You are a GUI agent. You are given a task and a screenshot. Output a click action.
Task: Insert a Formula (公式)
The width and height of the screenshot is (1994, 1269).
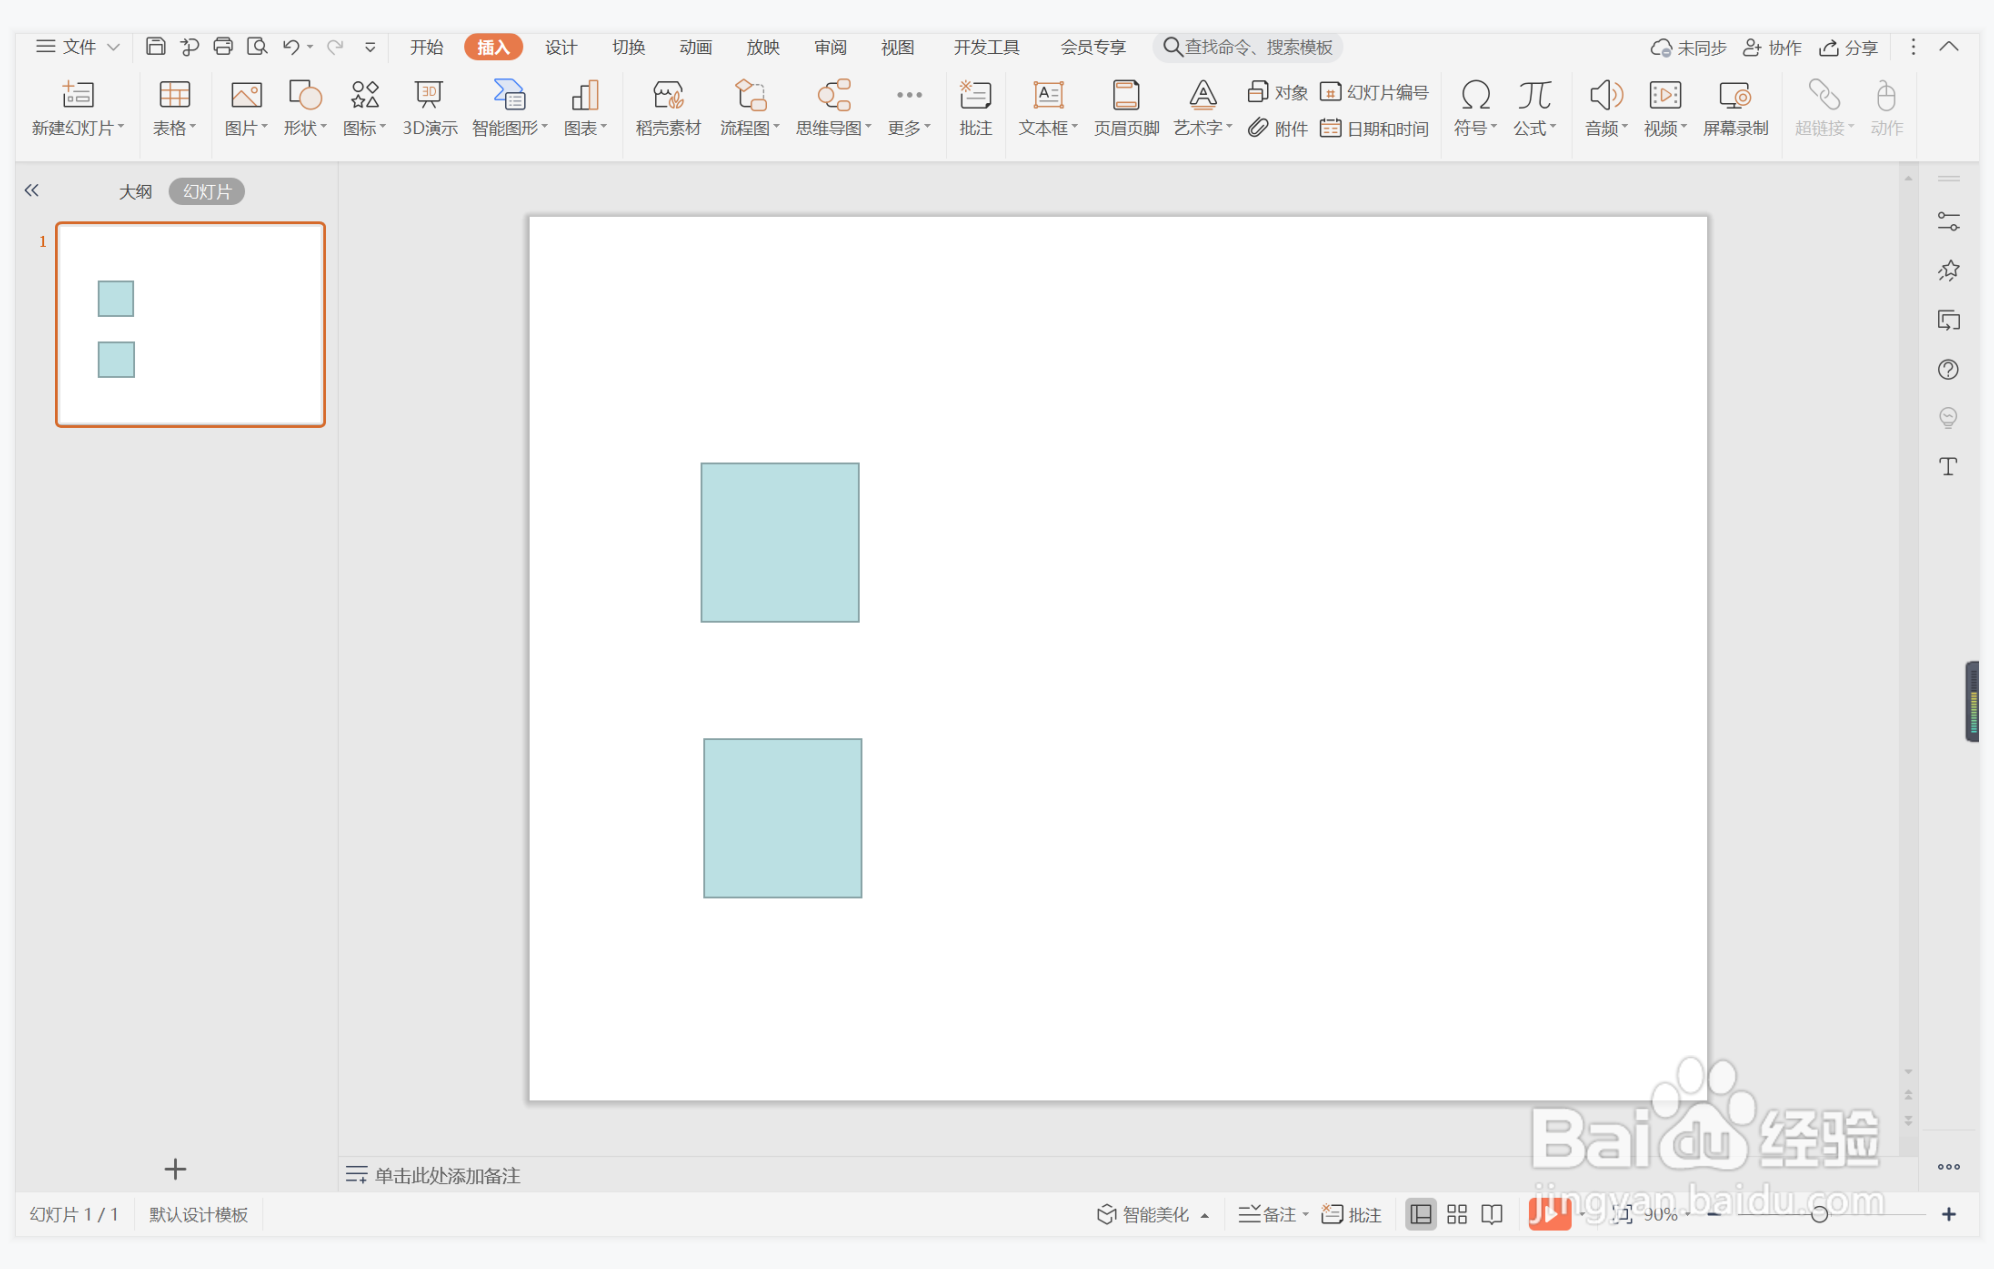coord(1534,108)
